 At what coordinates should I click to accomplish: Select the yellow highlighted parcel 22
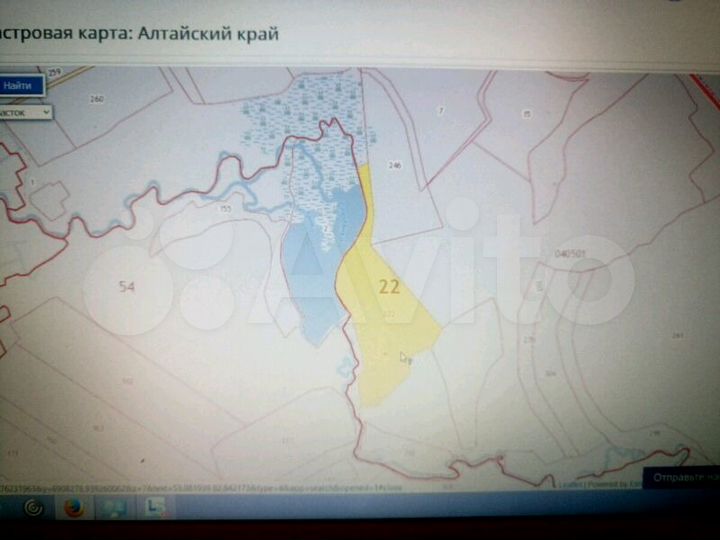pos(390,300)
